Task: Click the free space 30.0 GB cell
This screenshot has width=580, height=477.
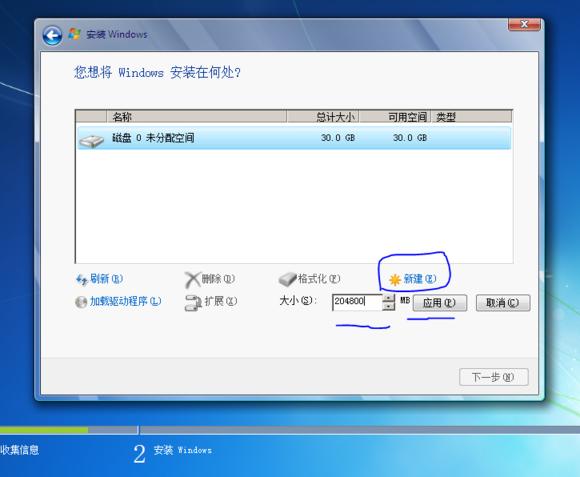Action: [x=410, y=138]
